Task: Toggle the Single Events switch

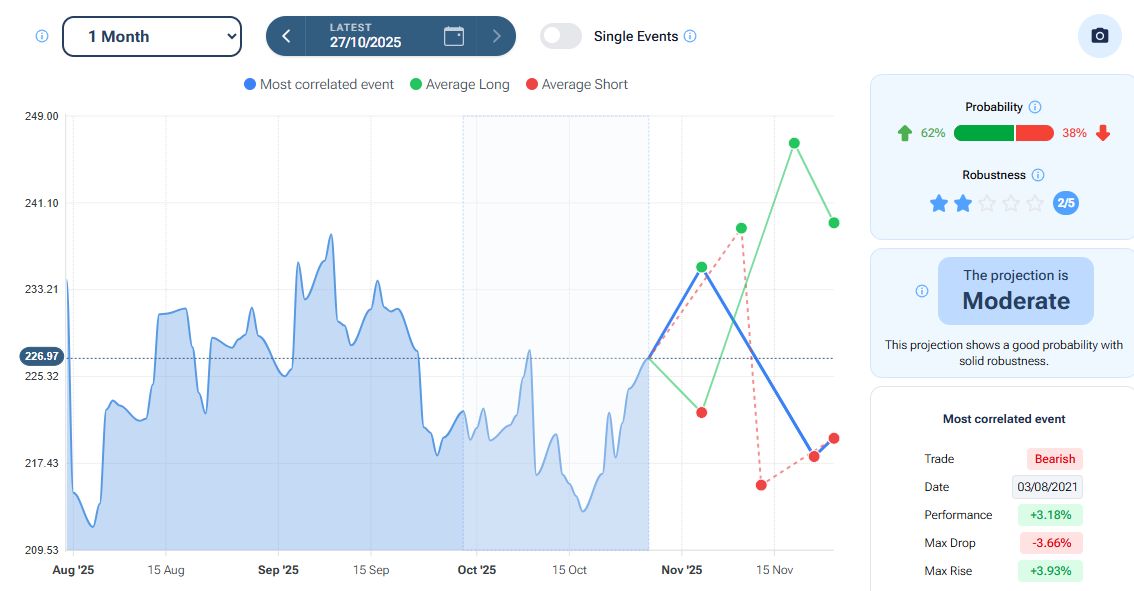Action: tap(561, 36)
